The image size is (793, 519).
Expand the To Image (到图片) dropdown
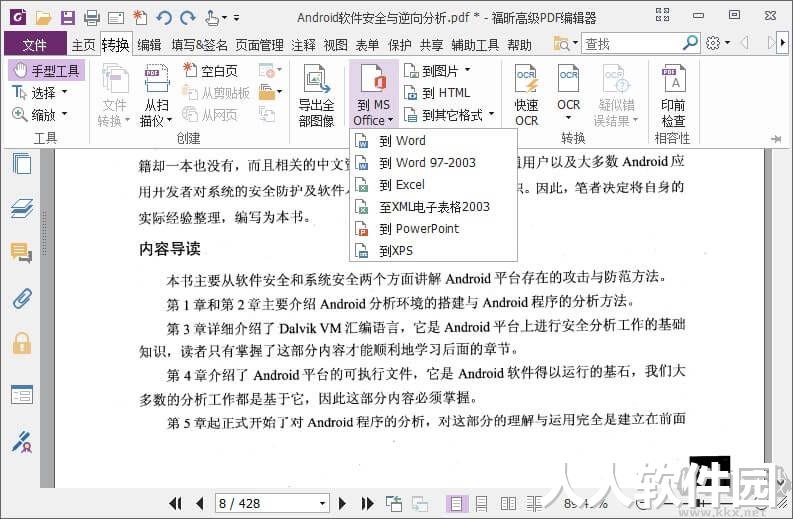[x=467, y=70]
